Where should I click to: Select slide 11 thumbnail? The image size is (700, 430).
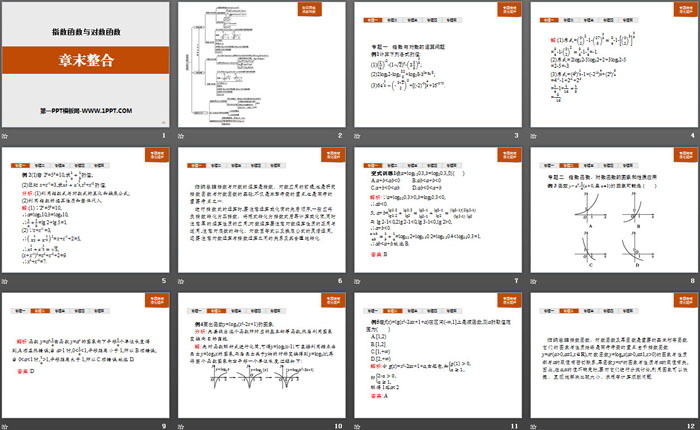(x=438, y=355)
